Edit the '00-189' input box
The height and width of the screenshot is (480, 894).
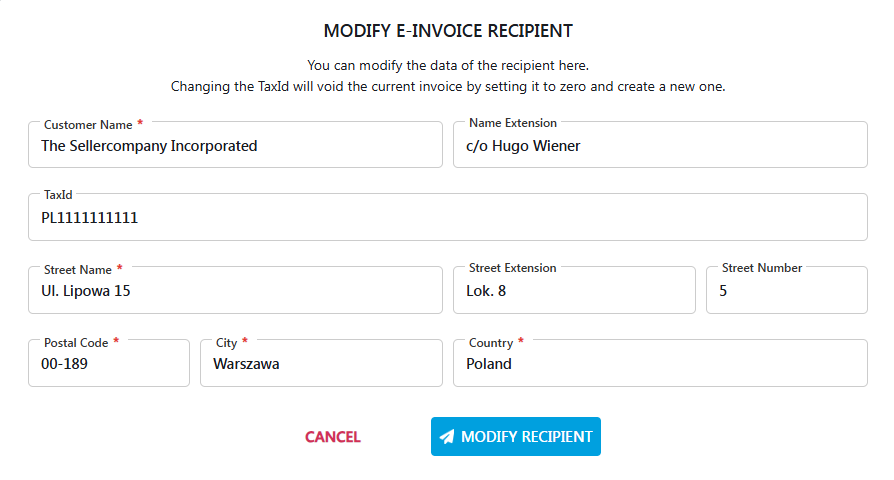pyautogui.click(x=109, y=364)
